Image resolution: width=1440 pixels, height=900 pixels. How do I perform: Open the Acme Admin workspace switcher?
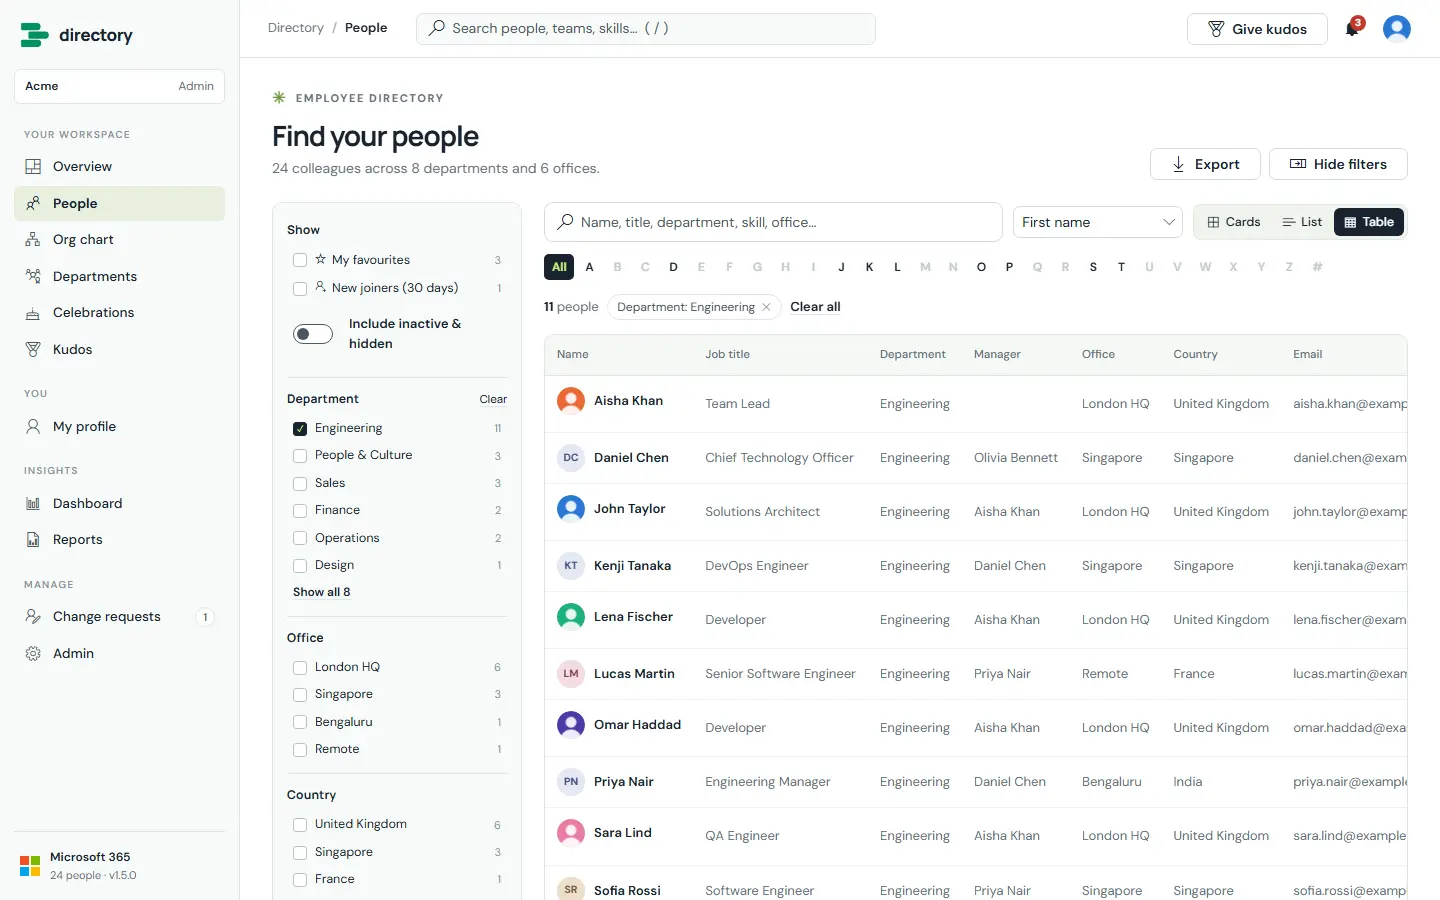click(119, 86)
